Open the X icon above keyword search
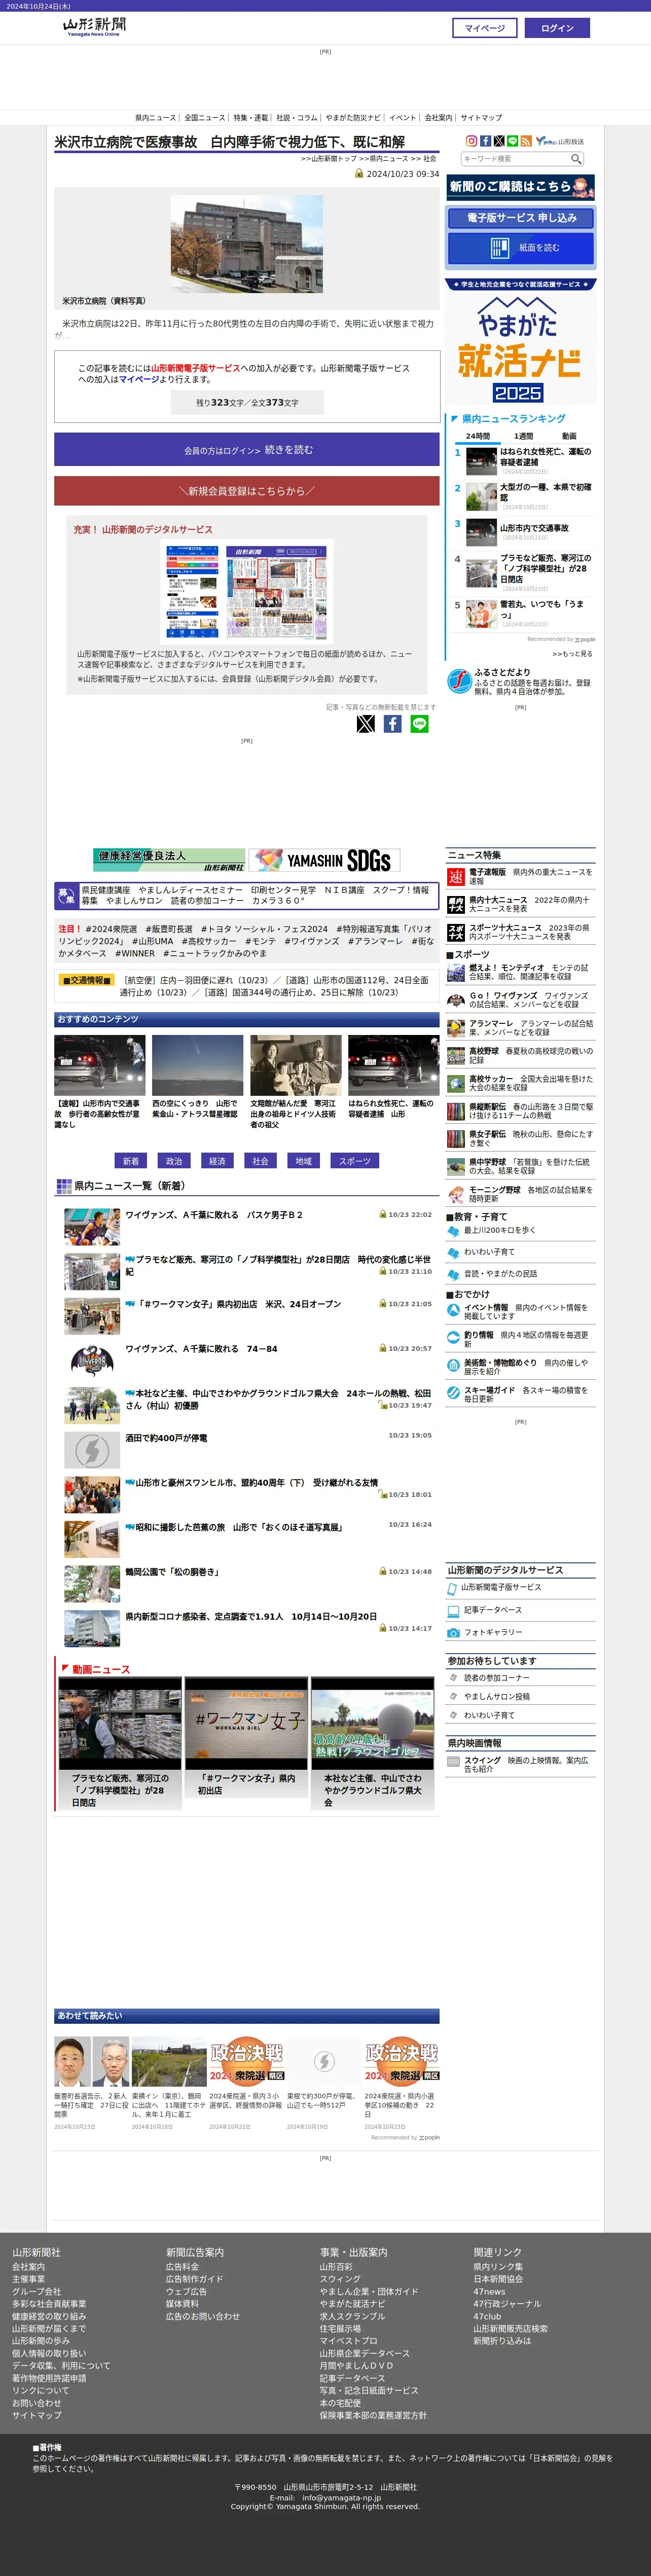Viewport: 651px width, 2576px height. [499, 141]
